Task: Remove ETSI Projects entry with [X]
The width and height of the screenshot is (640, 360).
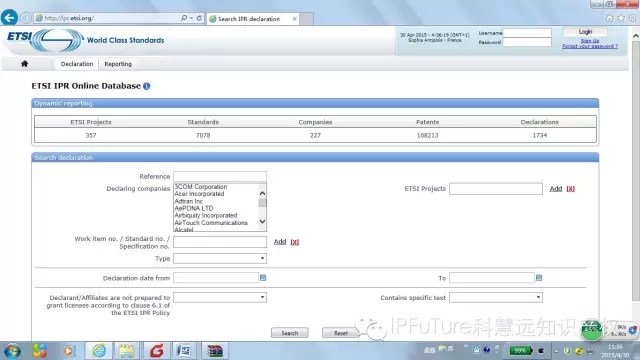Action: pyautogui.click(x=571, y=189)
